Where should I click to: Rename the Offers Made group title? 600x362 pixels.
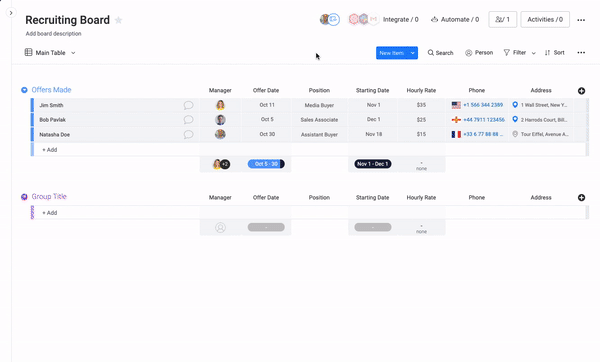coord(51,90)
